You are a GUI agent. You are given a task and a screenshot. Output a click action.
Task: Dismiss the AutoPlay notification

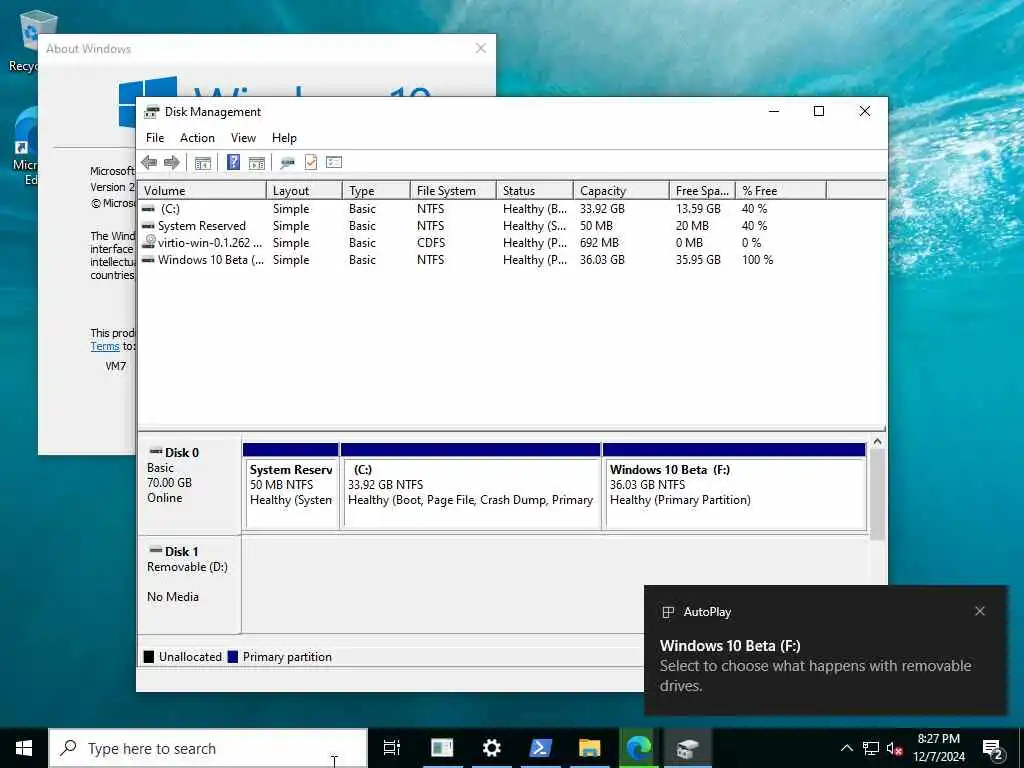pyautogui.click(x=980, y=611)
